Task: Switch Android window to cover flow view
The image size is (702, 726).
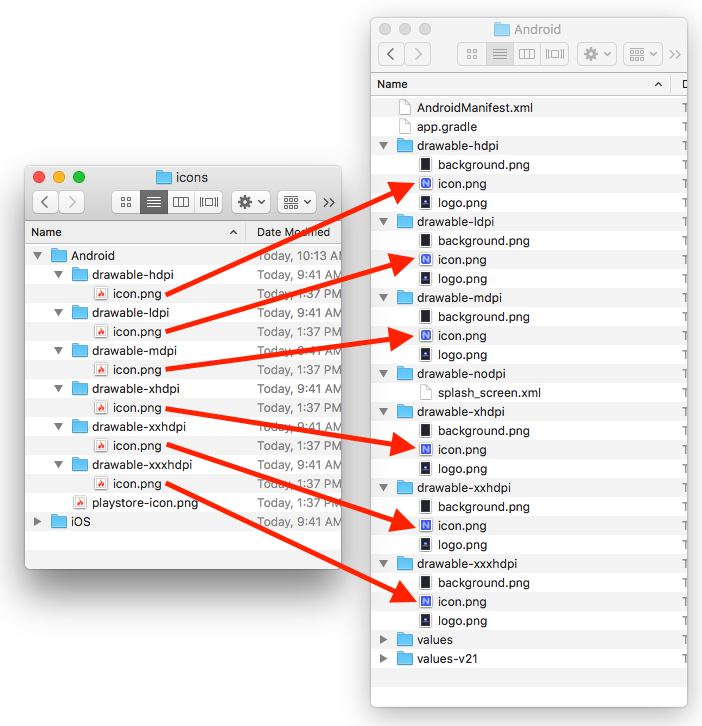Action: tap(555, 54)
